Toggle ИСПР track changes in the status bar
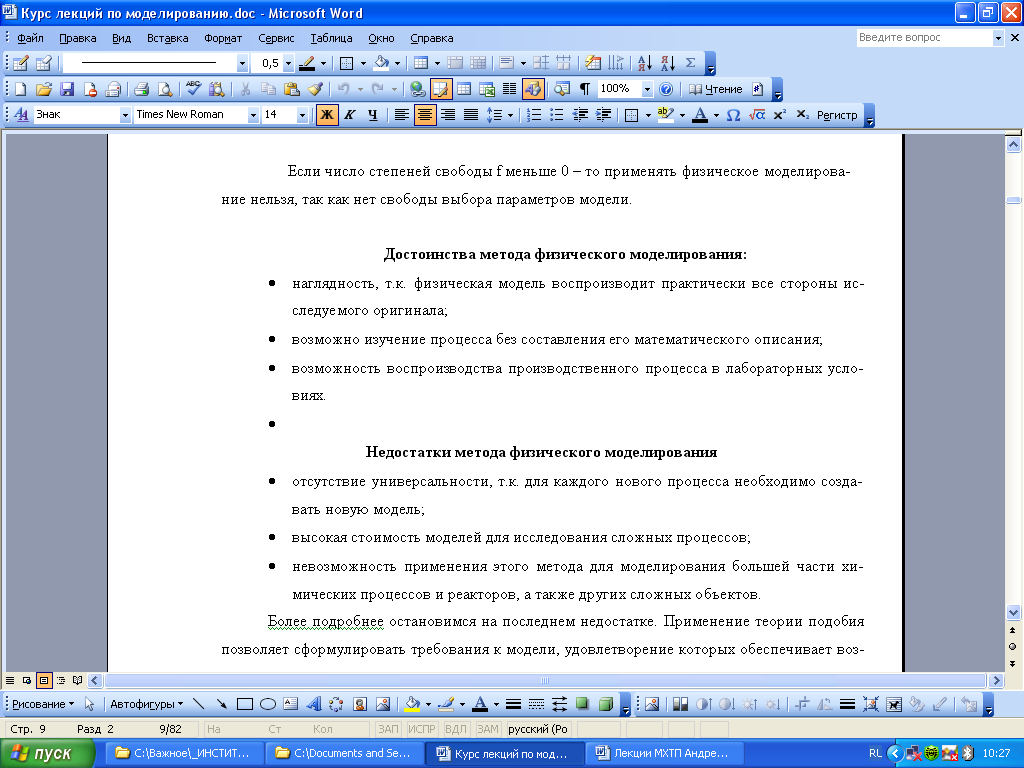This screenshot has width=1024, height=768. point(421,729)
